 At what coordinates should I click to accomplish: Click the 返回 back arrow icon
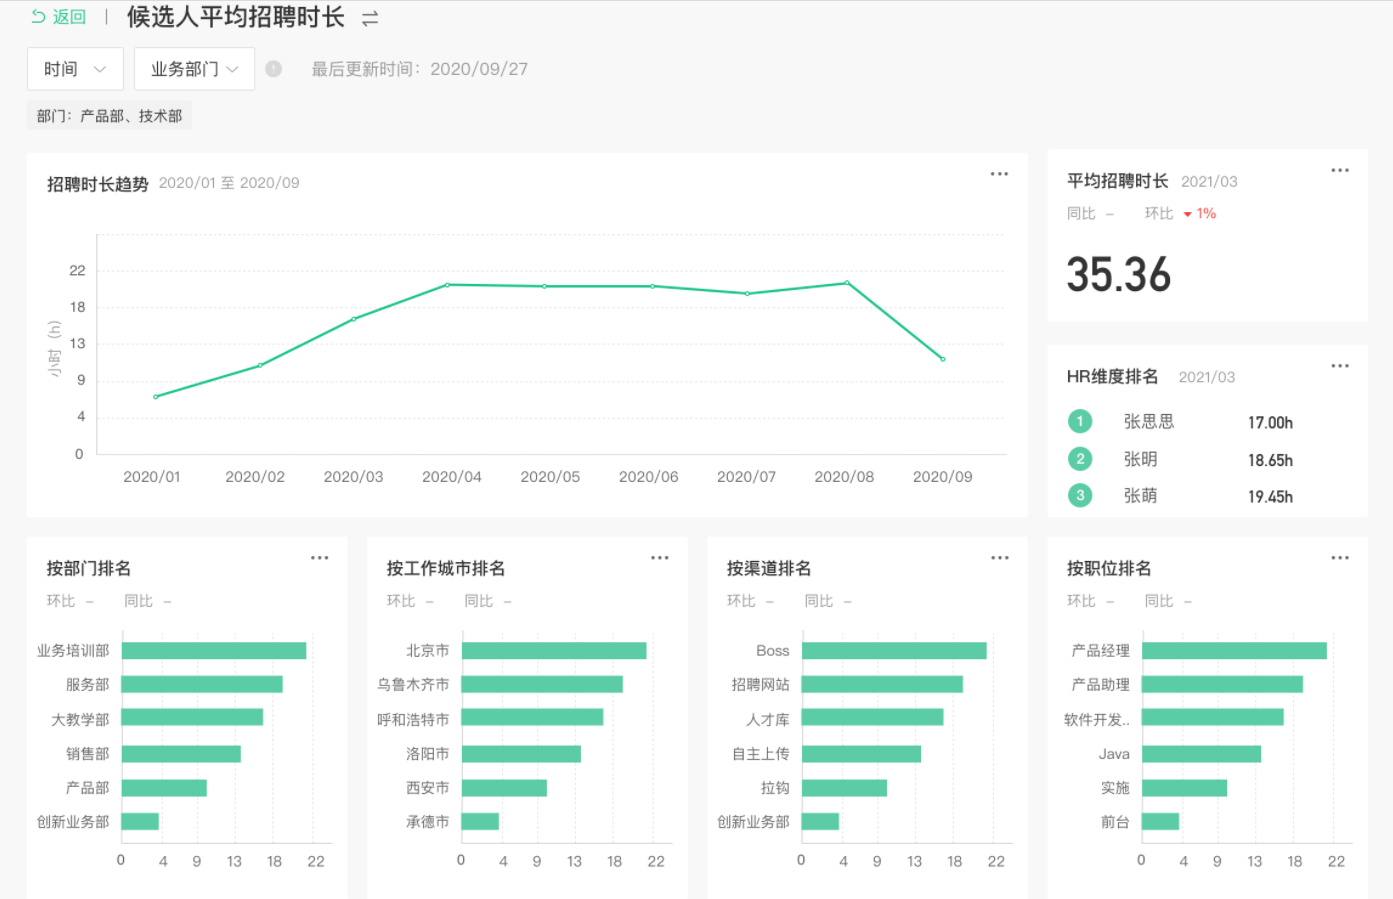tap(38, 16)
